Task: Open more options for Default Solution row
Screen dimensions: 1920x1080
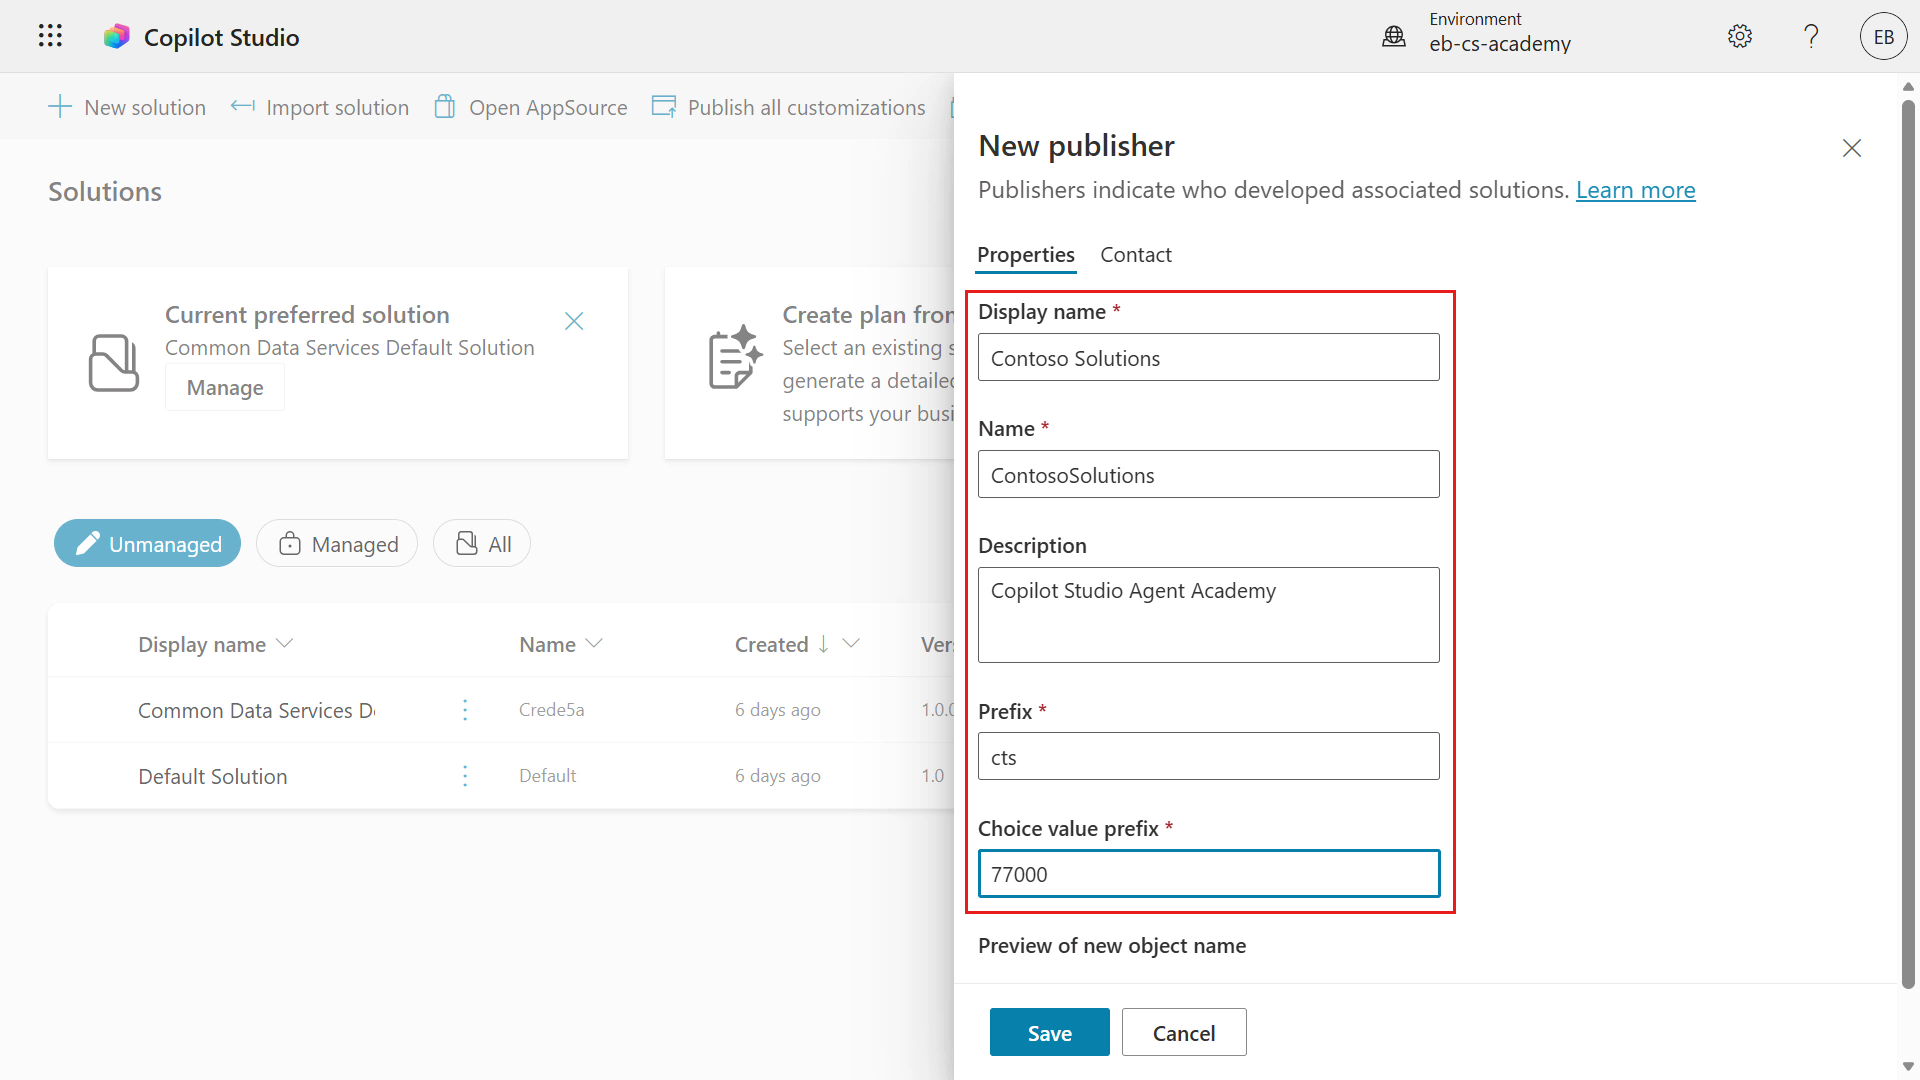Action: pos(465,776)
